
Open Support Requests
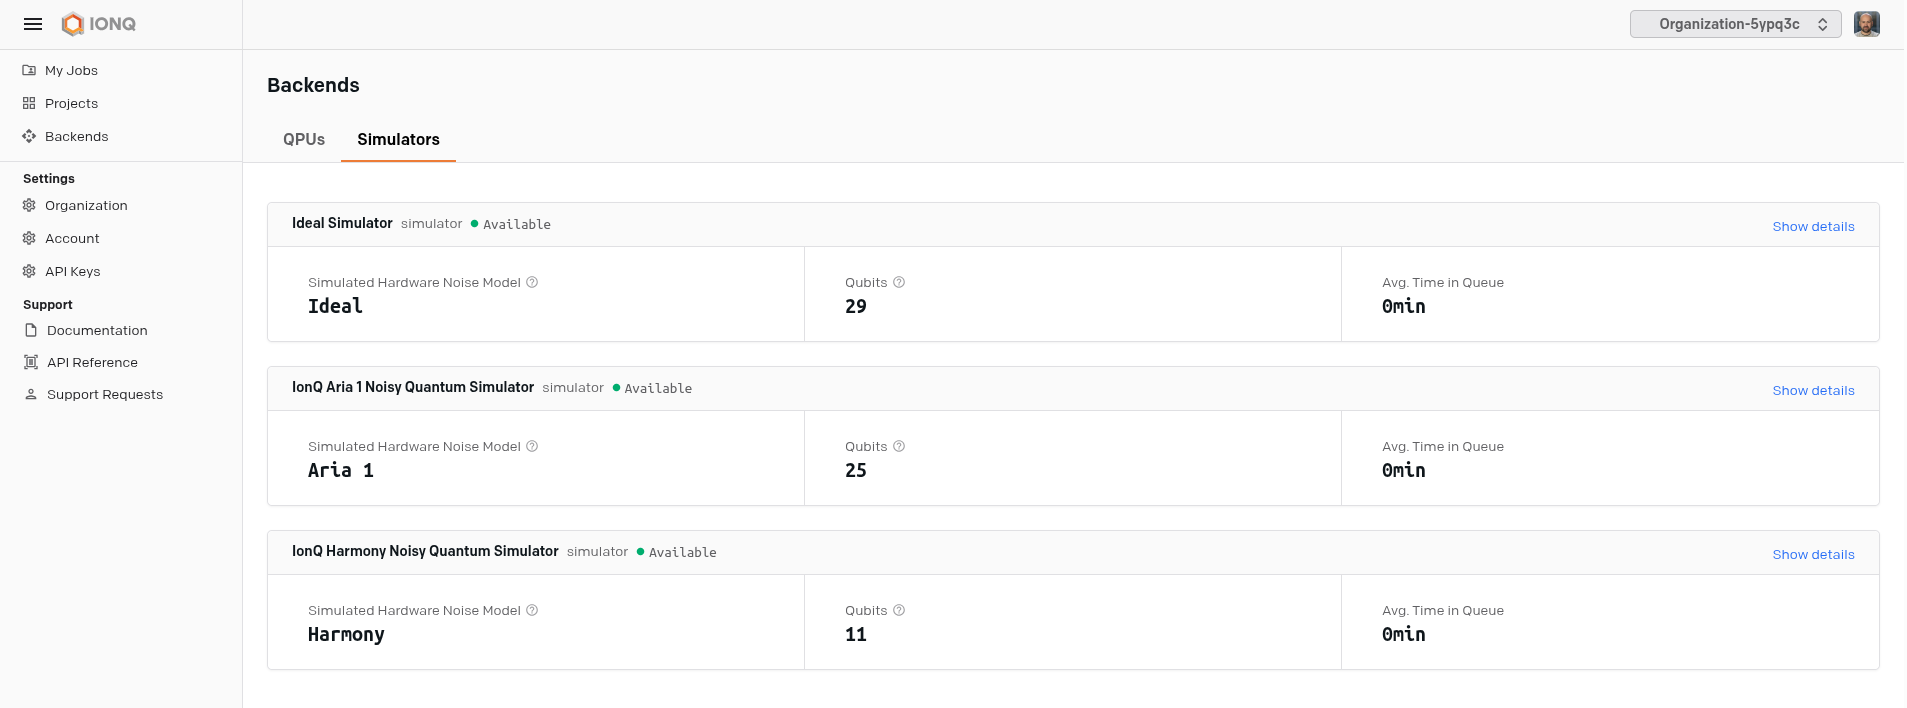(x=105, y=394)
